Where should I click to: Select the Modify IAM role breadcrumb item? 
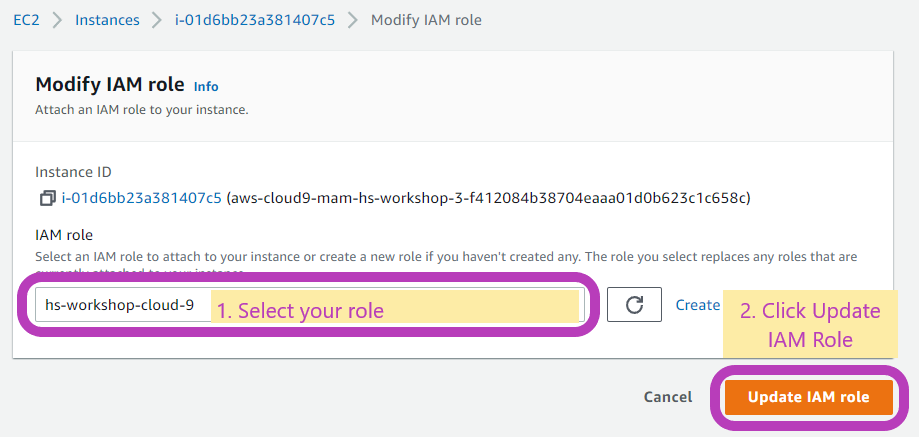426,20
